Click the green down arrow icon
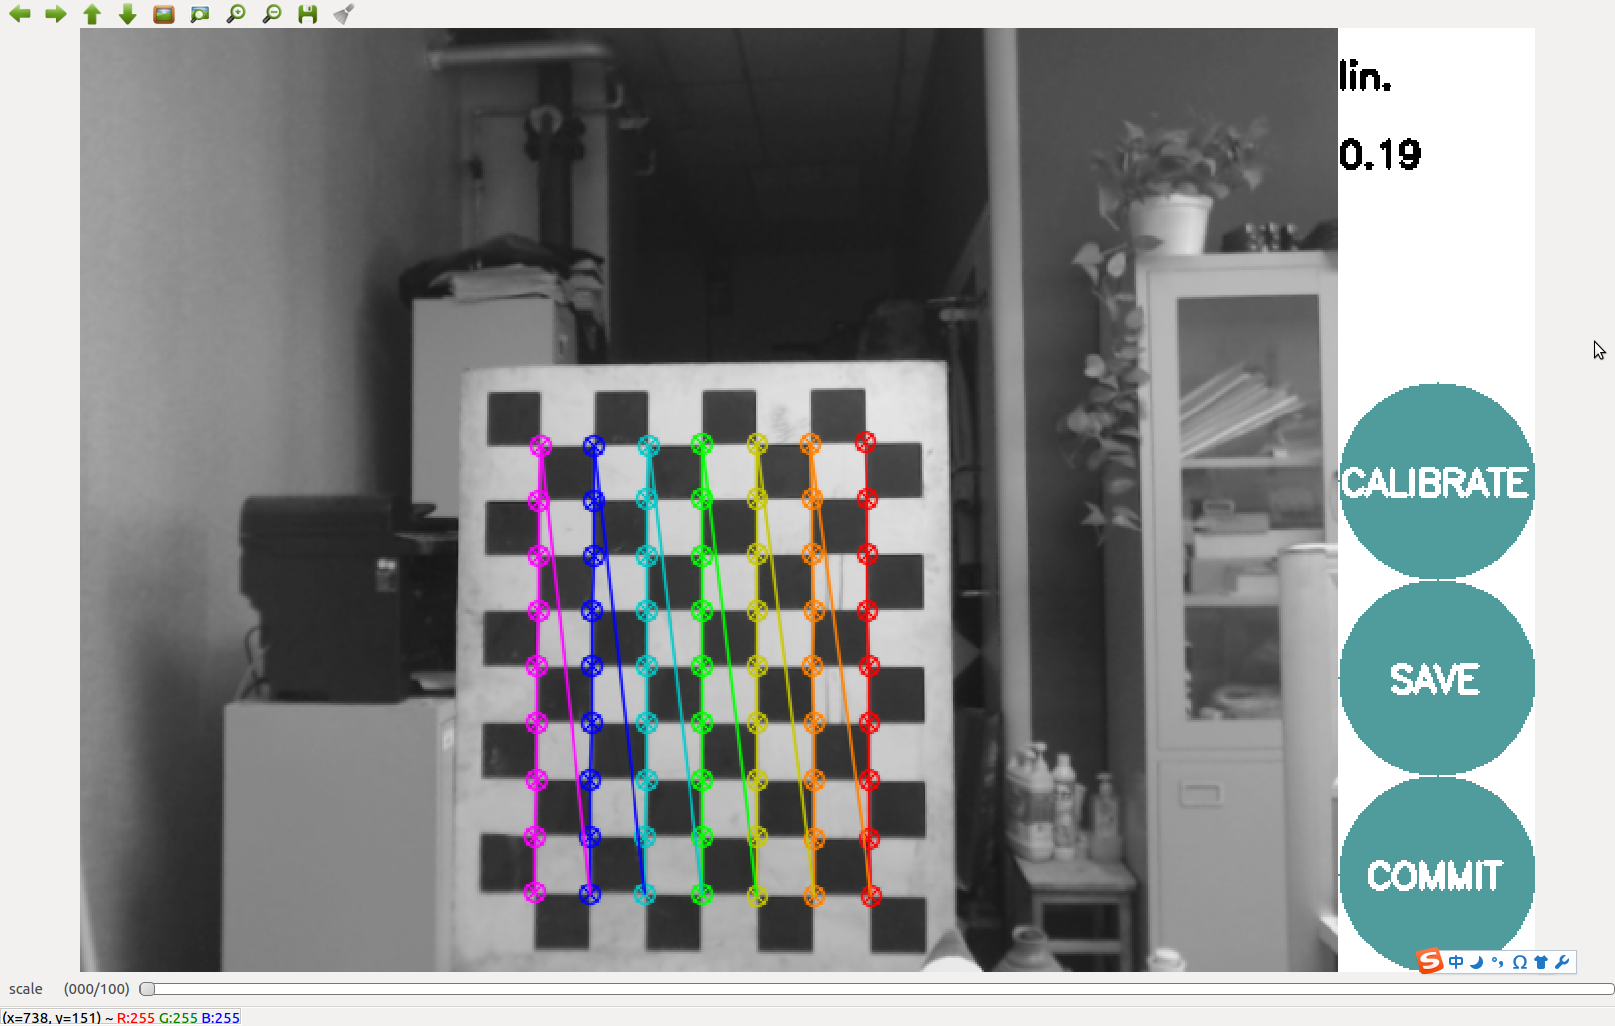1615x1026 pixels. click(x=127, y=14)
